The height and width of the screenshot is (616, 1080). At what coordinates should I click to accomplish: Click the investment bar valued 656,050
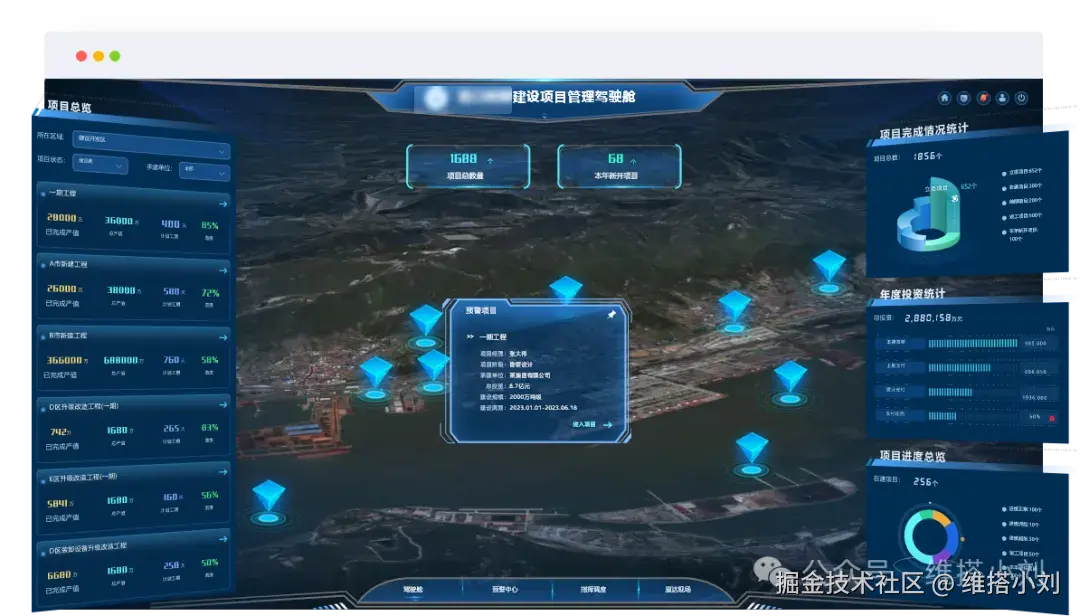pyautogui.click(x=959, y=368)
